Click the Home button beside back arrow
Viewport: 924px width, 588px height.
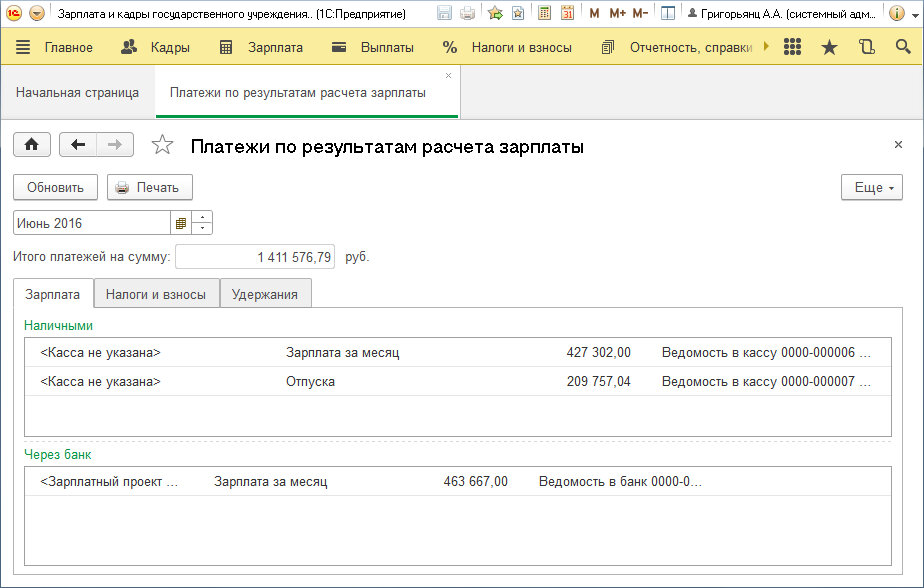tap(31, 145)
